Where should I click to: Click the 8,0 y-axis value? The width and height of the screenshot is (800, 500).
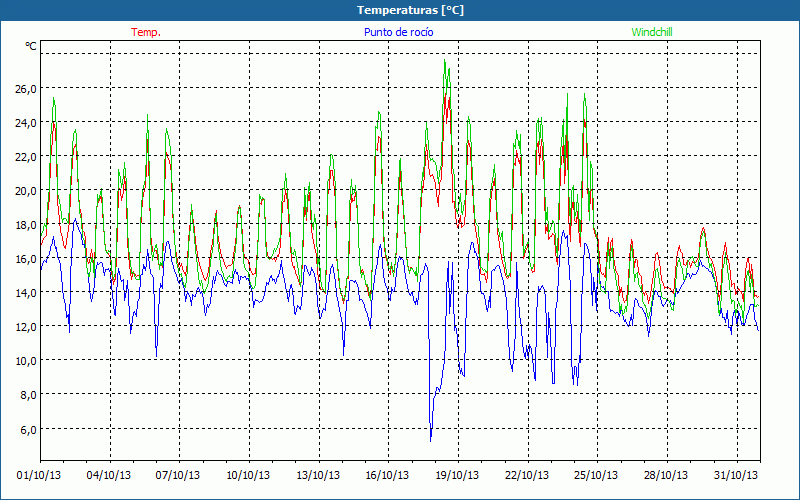[x=29, y=395]
